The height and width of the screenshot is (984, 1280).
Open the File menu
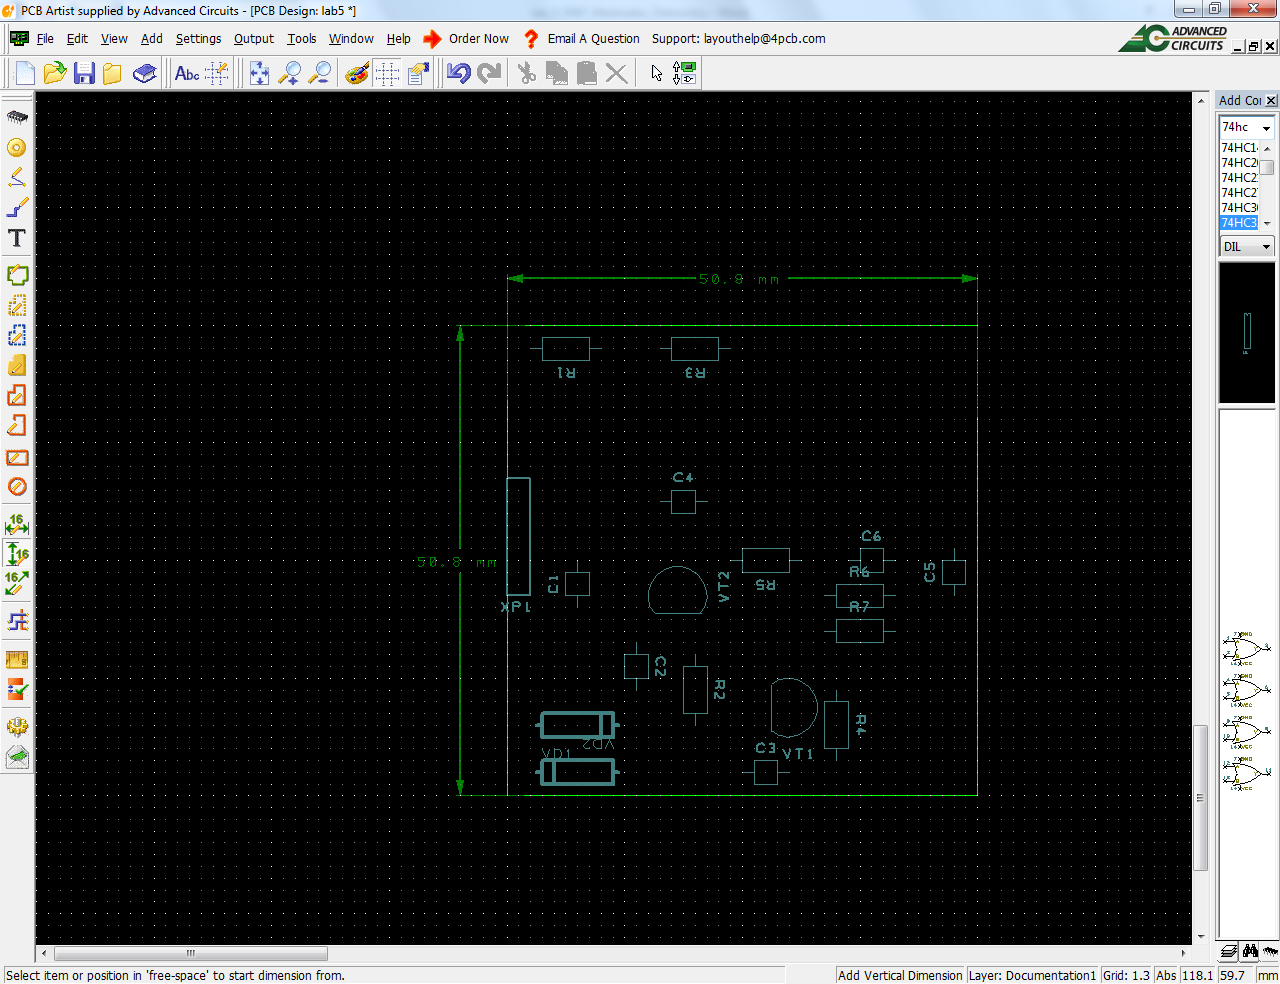coord(45,39)
